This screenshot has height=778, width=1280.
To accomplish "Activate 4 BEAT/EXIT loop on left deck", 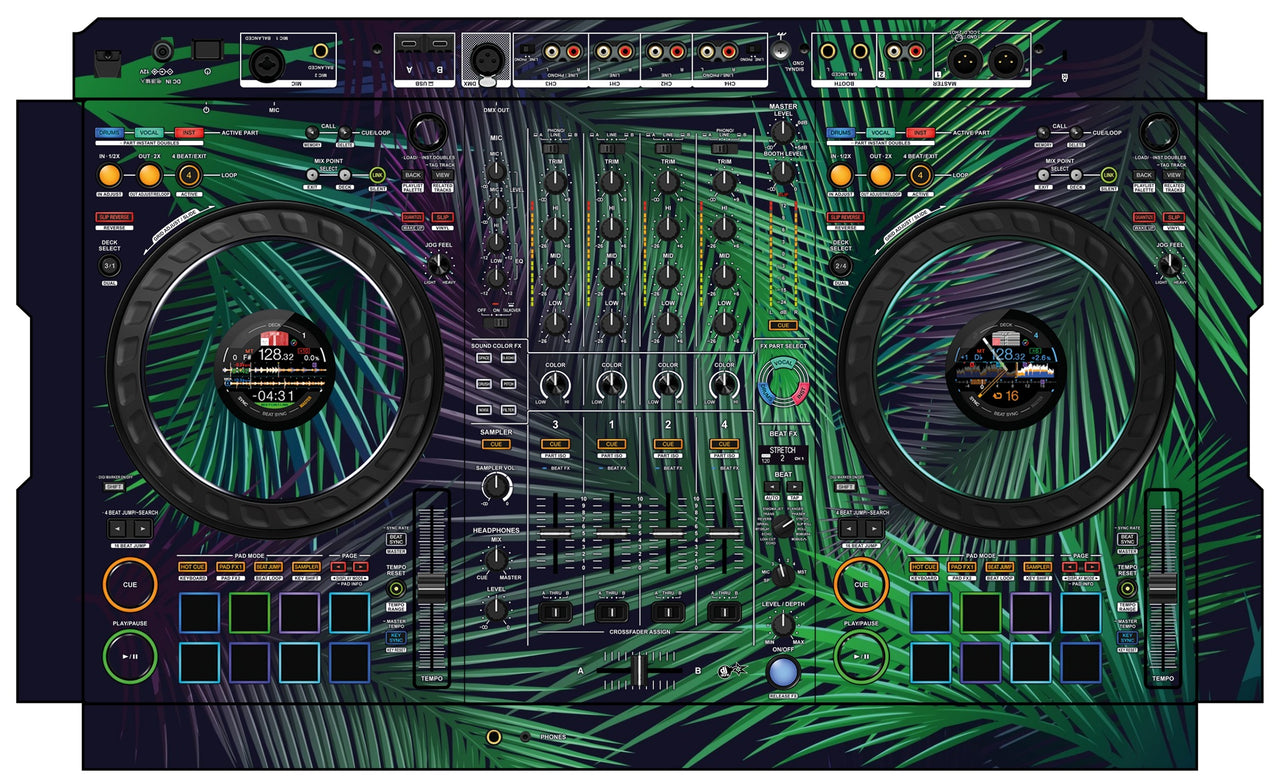I will click(189, 176).
